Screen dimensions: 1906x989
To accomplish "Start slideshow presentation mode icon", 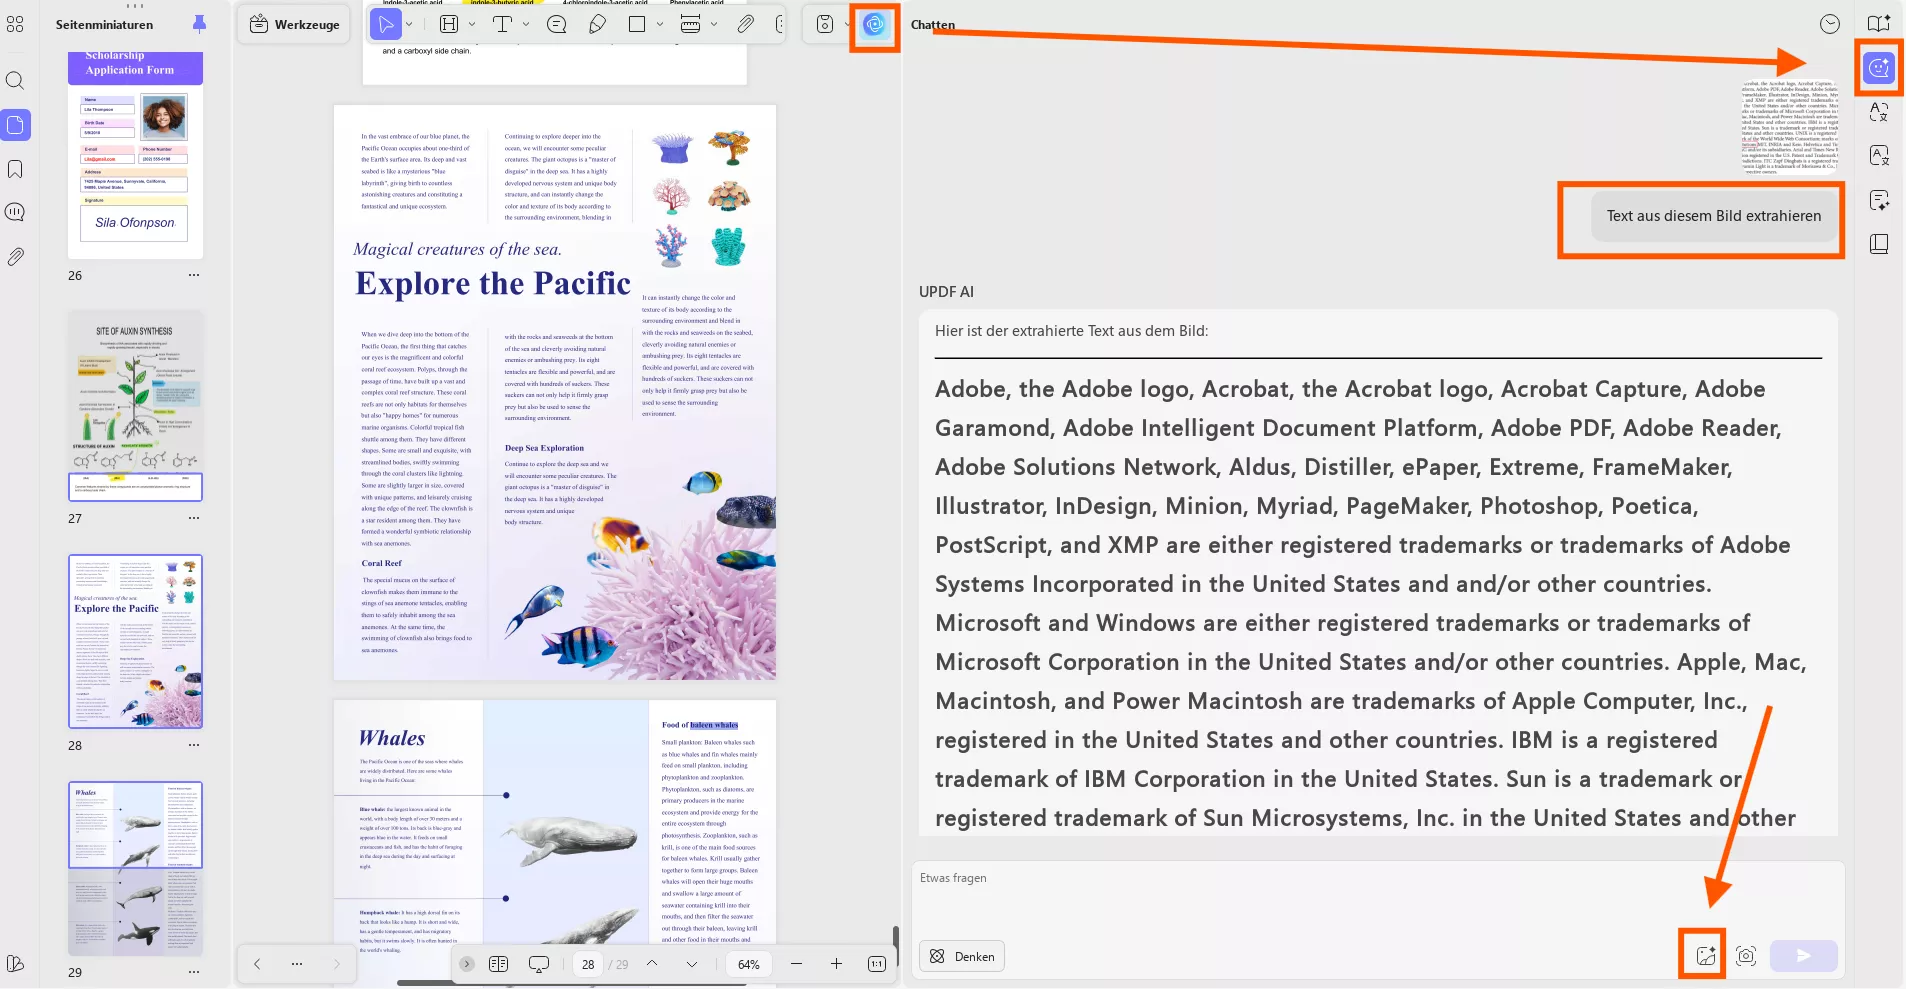I will (x=539, y=964).
